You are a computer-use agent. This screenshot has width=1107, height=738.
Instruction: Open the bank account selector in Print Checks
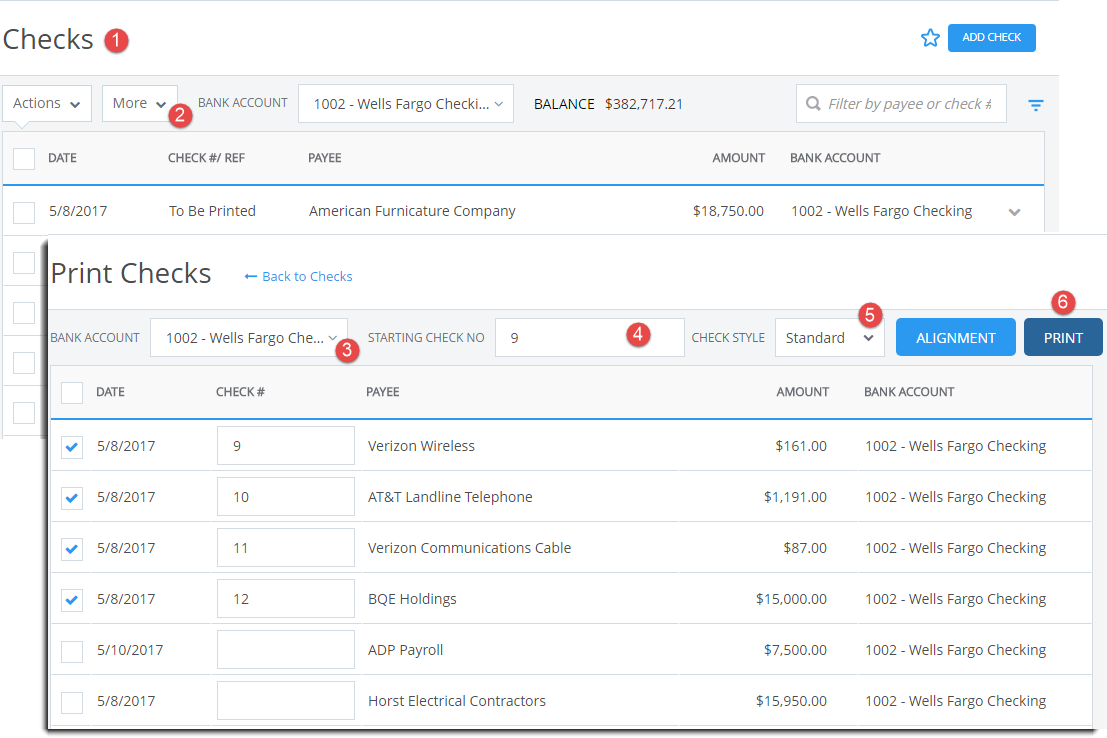[x=248, y=337]
